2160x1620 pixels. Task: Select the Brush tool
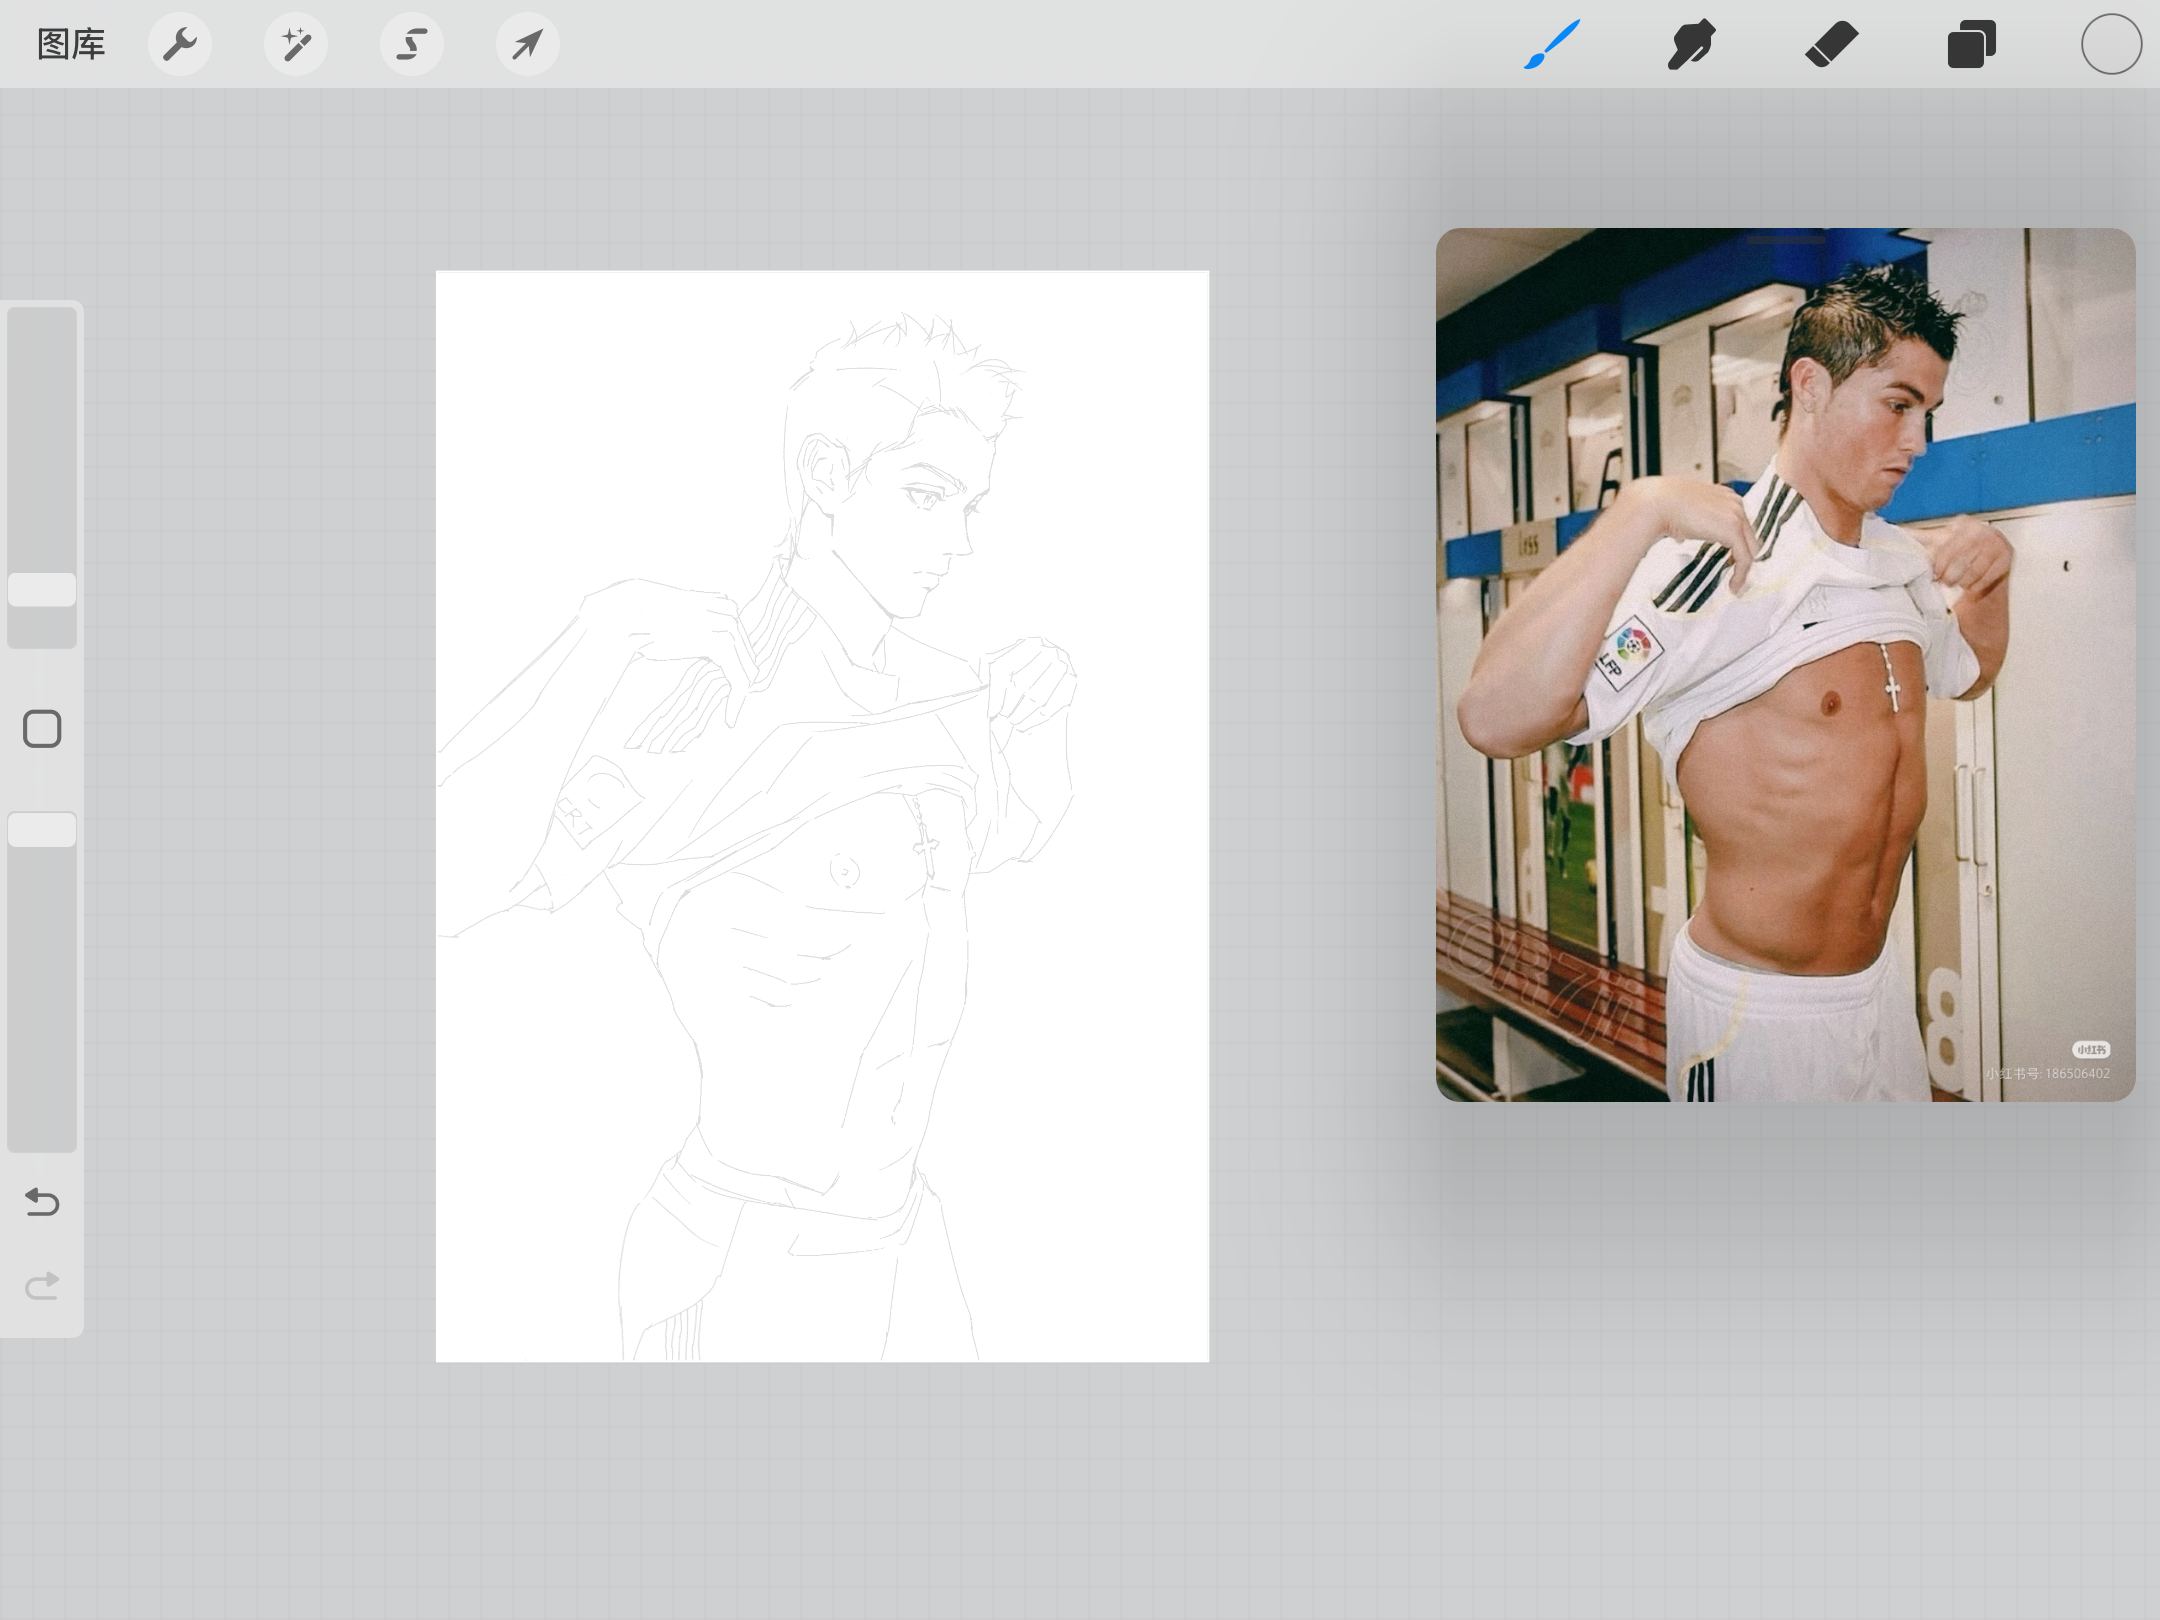click(x=1552, y=44)
